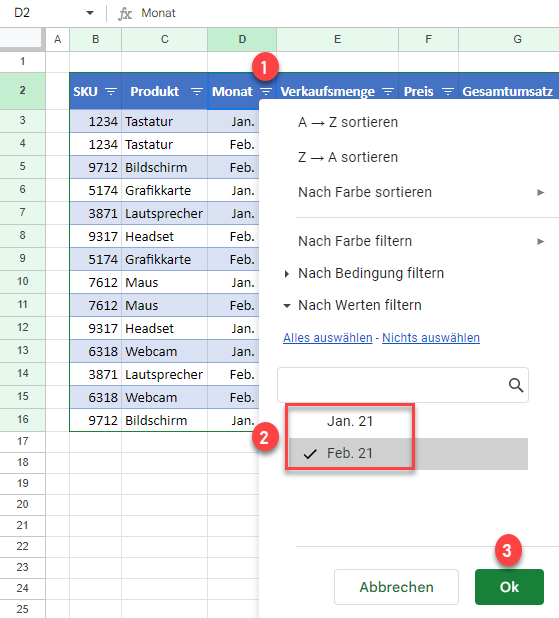Click cell with Tastatur in row 3
The image size is (559, 618).
164,121
